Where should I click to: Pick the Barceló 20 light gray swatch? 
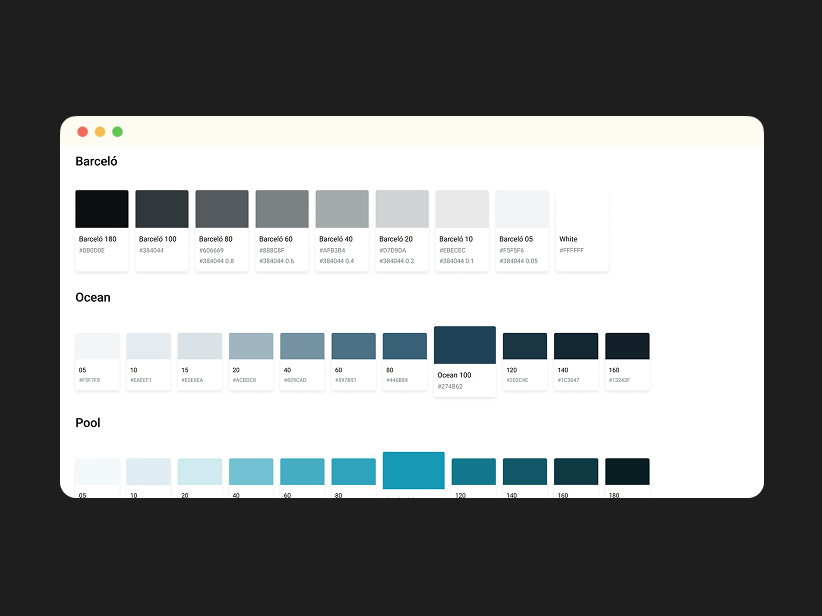point(402,209)
